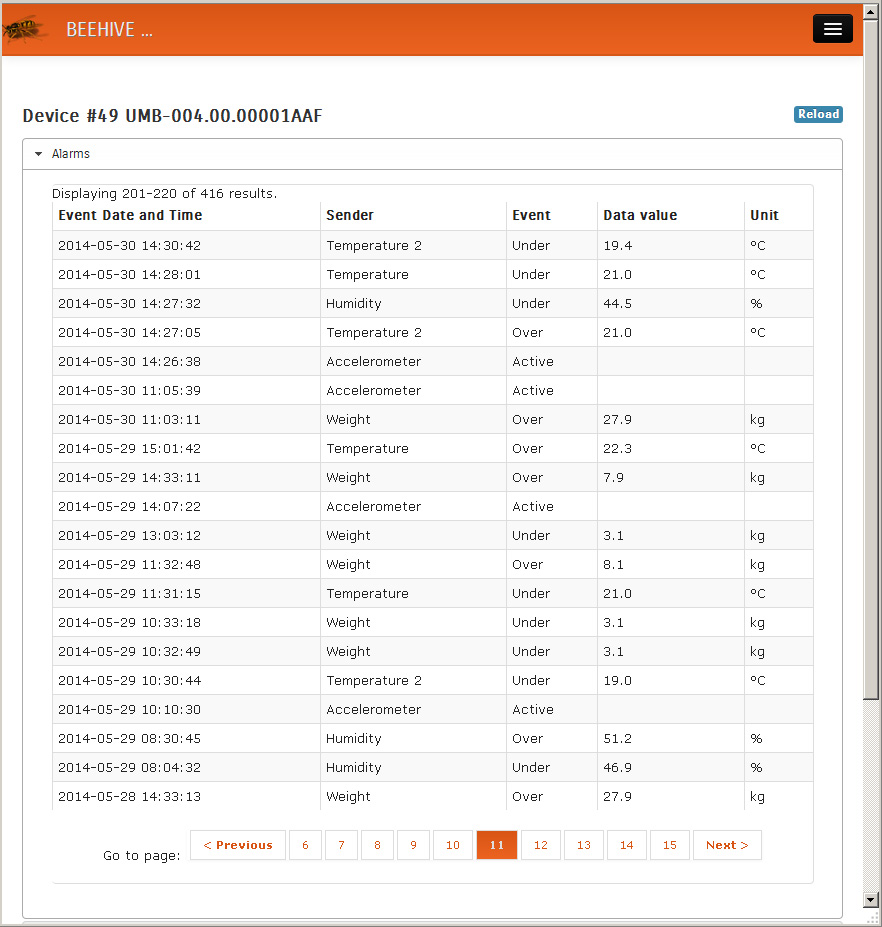The width and height of the screenshot is (882, 927).
Task: Click the Reload button
Action: tap(818, 114)
